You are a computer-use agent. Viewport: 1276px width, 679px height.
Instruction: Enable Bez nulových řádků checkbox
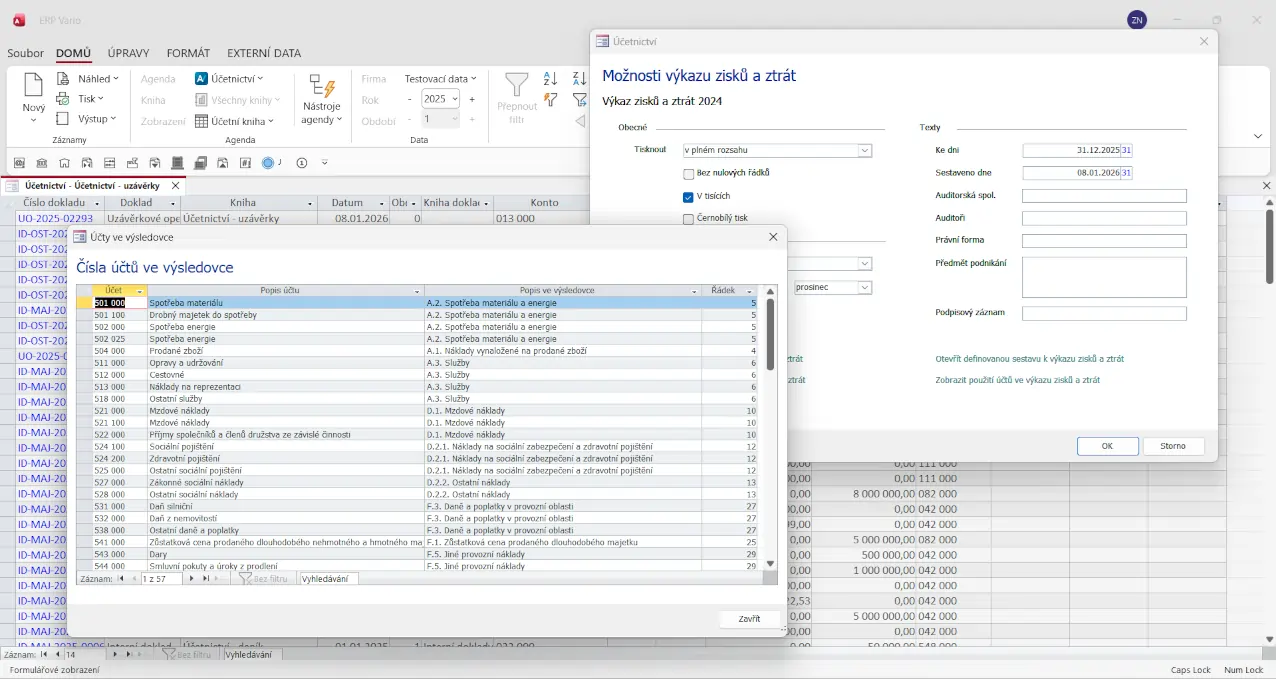click(689, 174)
